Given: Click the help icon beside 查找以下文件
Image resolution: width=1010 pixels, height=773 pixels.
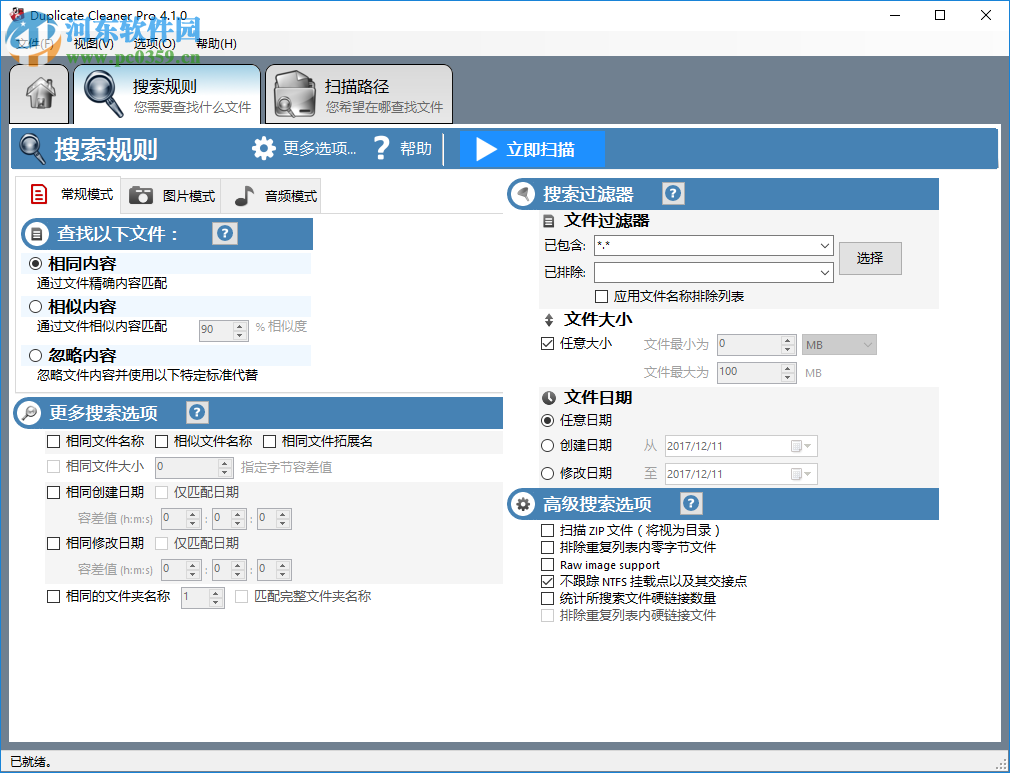Looking at the screenshot, I should [224, 233].
